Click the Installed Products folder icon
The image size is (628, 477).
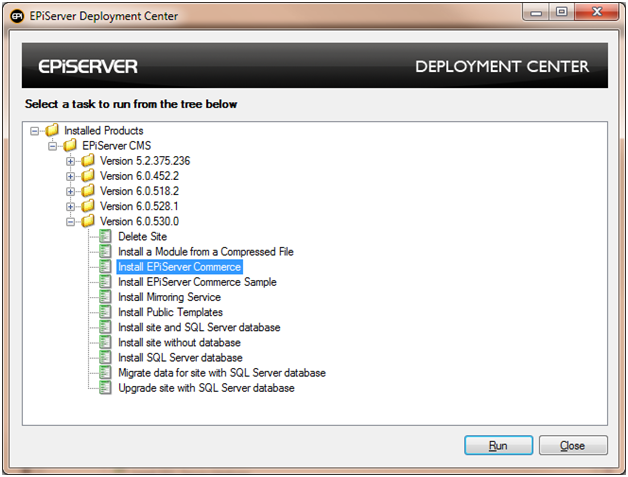pos(52,131)
